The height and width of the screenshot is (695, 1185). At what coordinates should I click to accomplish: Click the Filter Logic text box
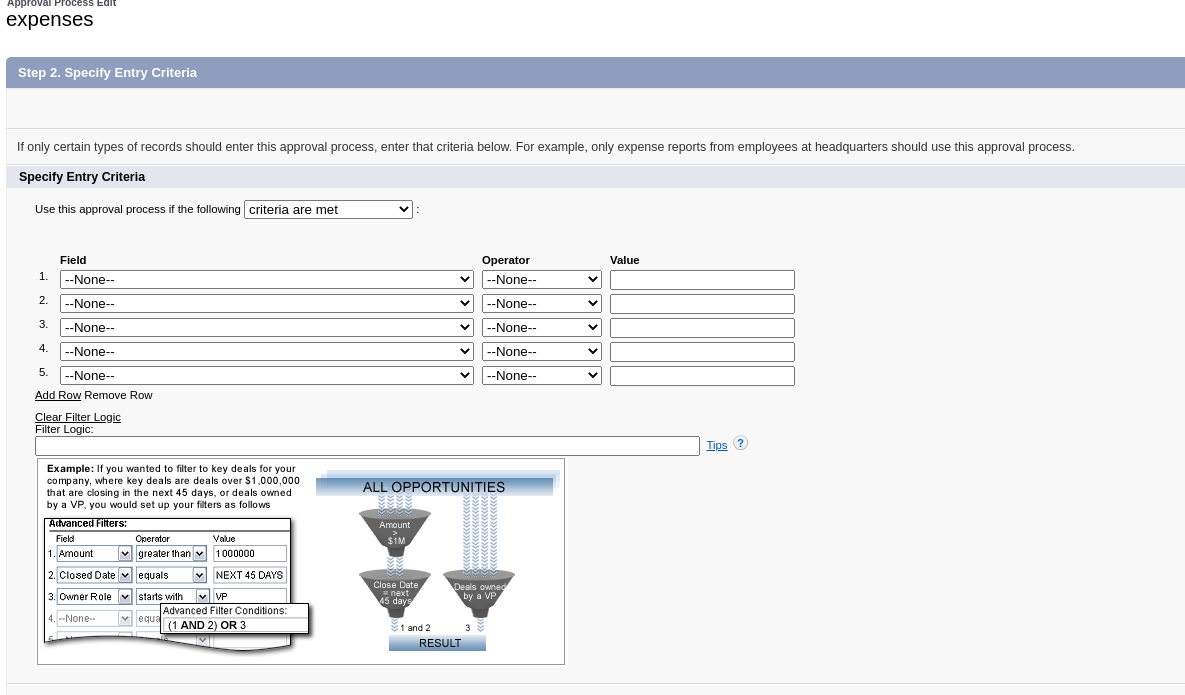tap(367, 446)
